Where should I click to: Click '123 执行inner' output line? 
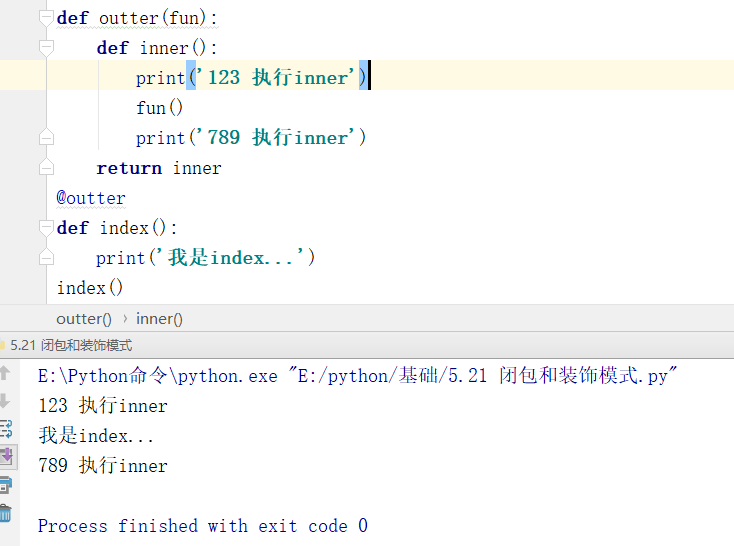tap(103, 406)
